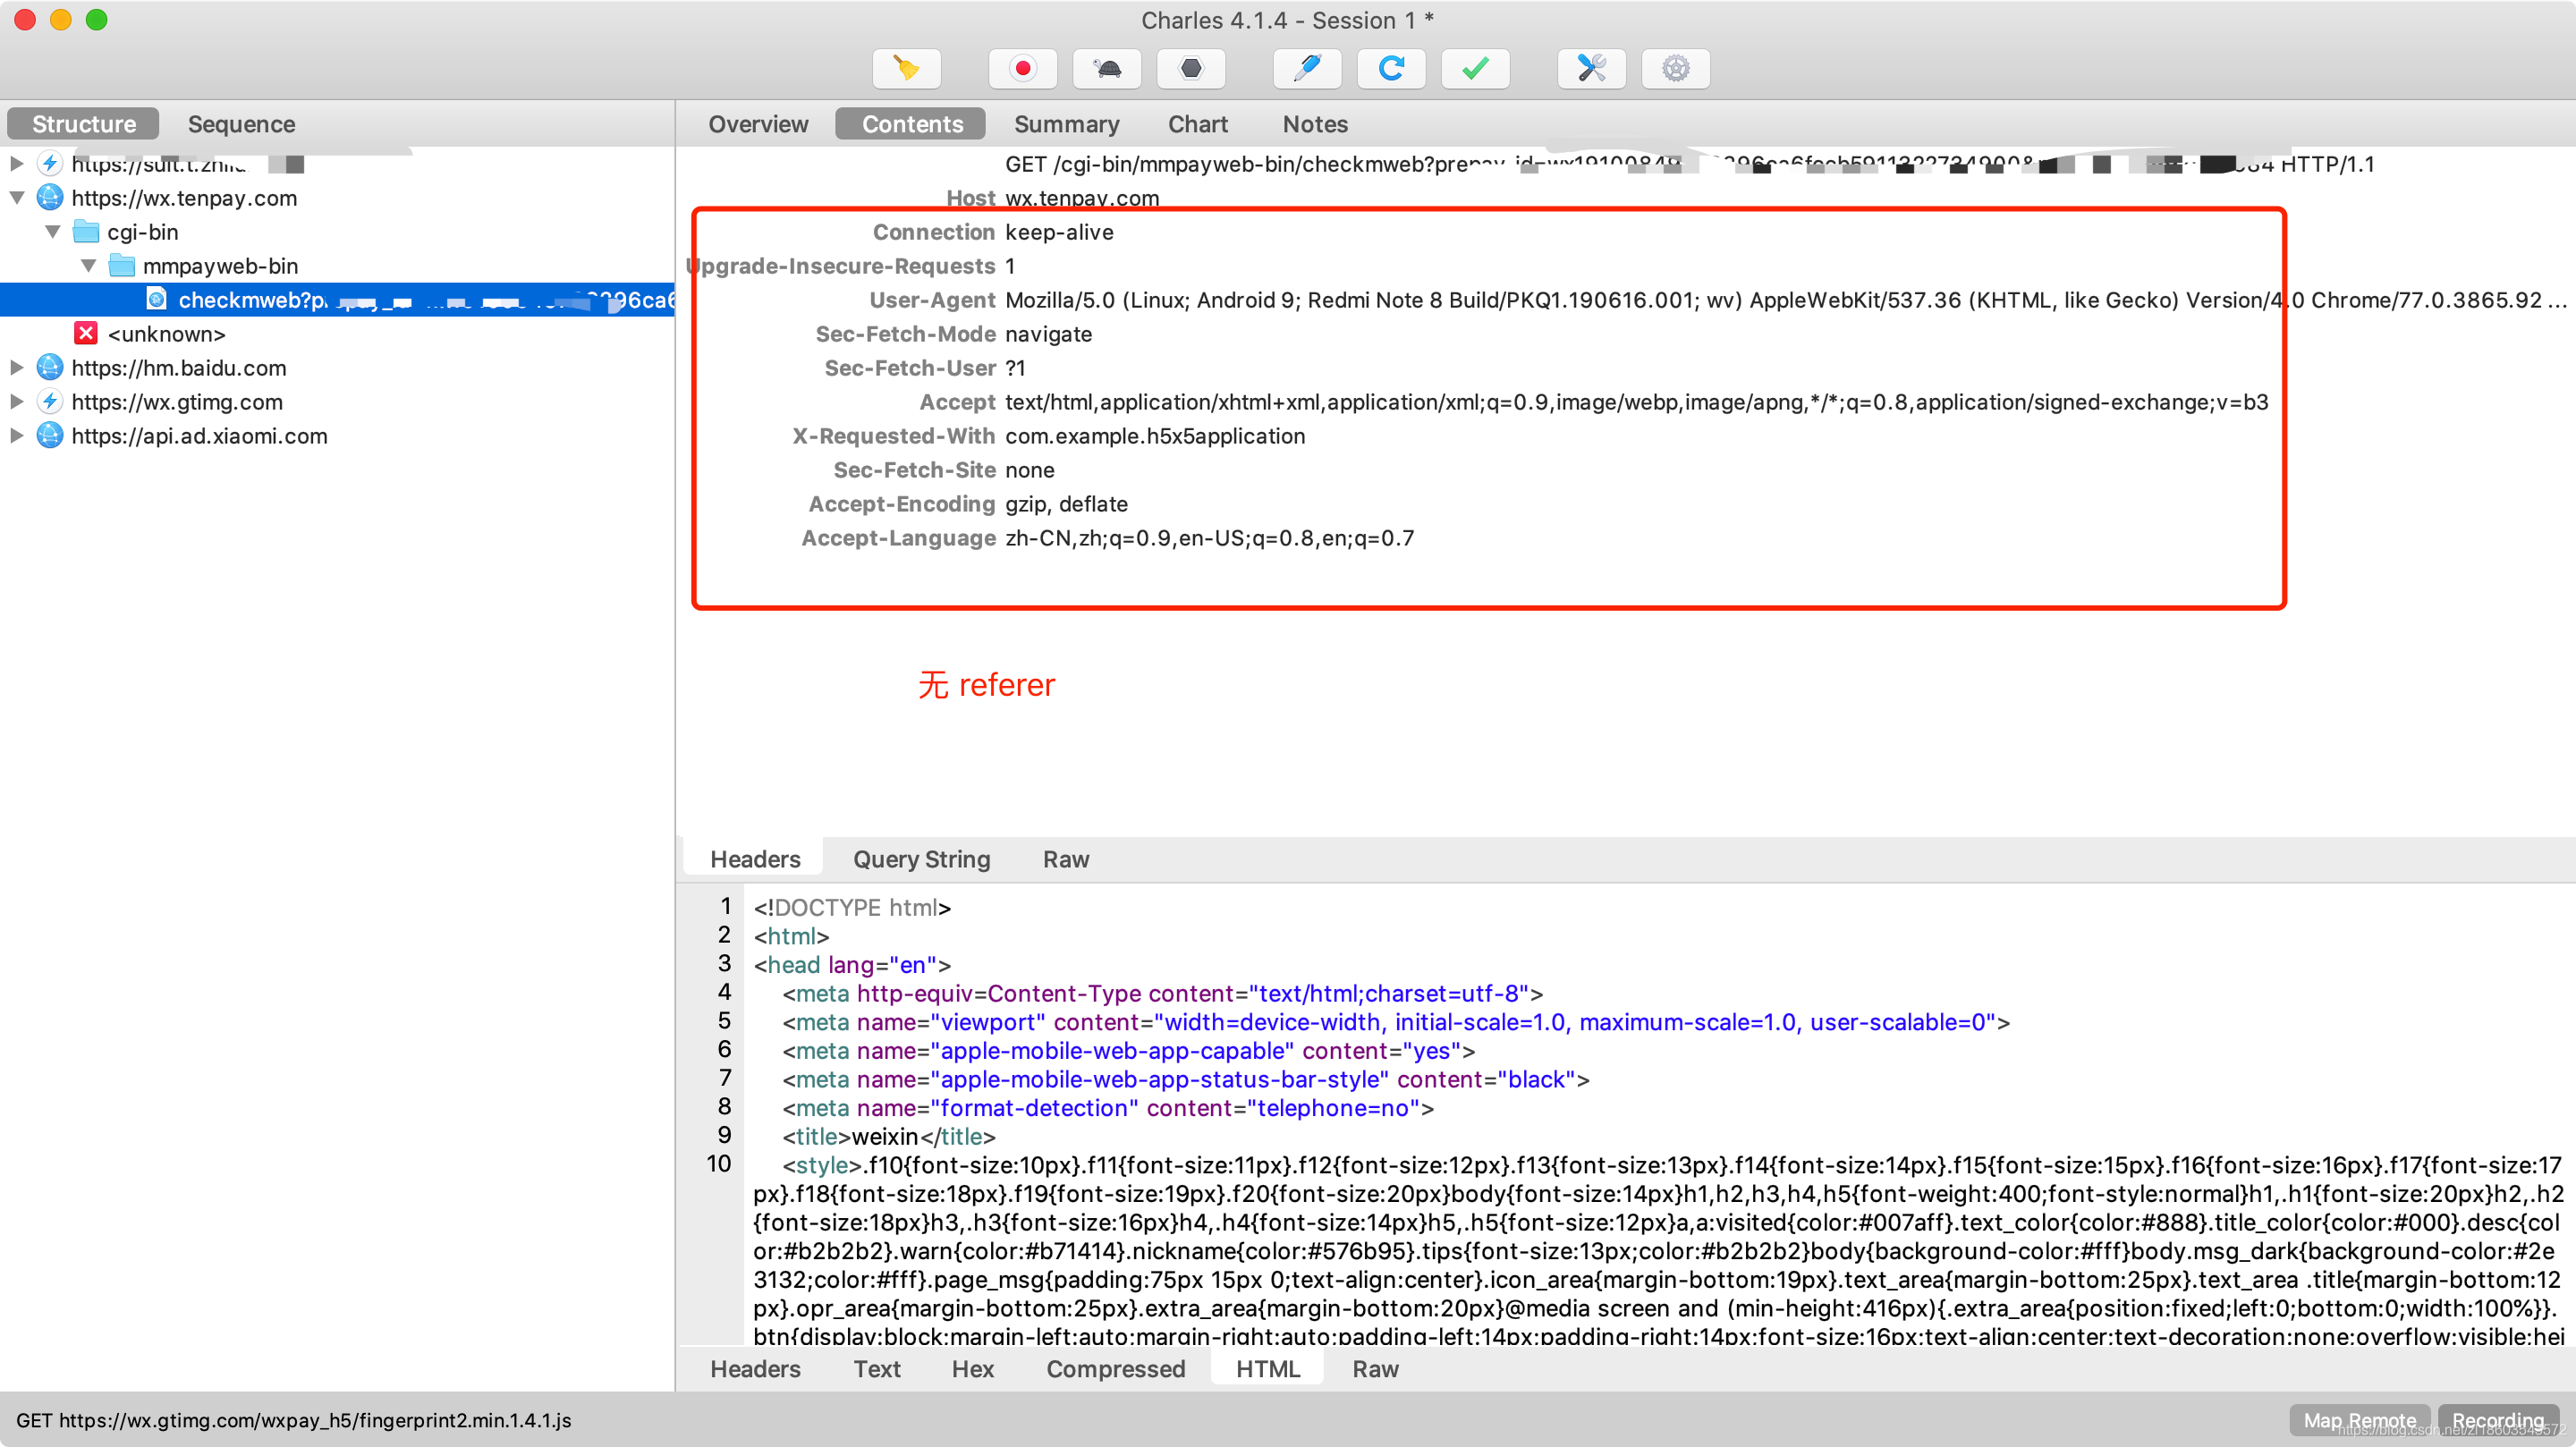Click the checkmark/validate icon
The width and height of the screenshot is (2576, 1447).
(1476, 67)
